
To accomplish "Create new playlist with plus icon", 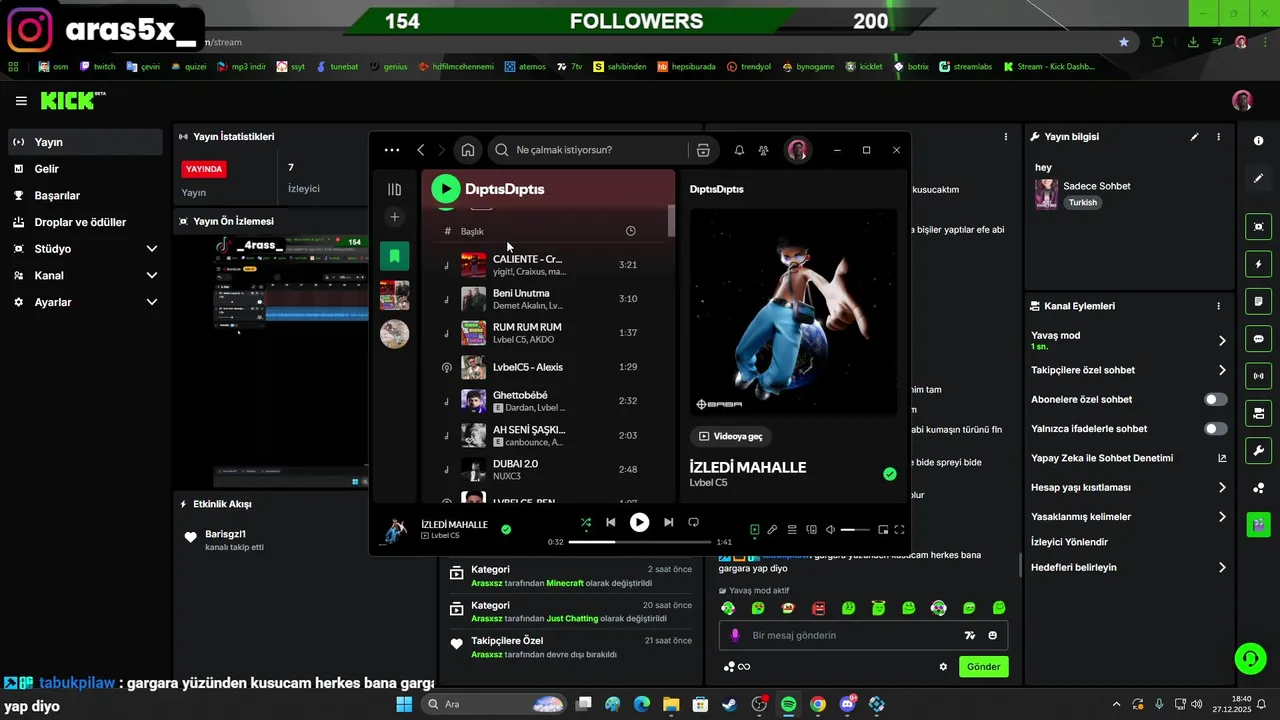I will [394, 217].
